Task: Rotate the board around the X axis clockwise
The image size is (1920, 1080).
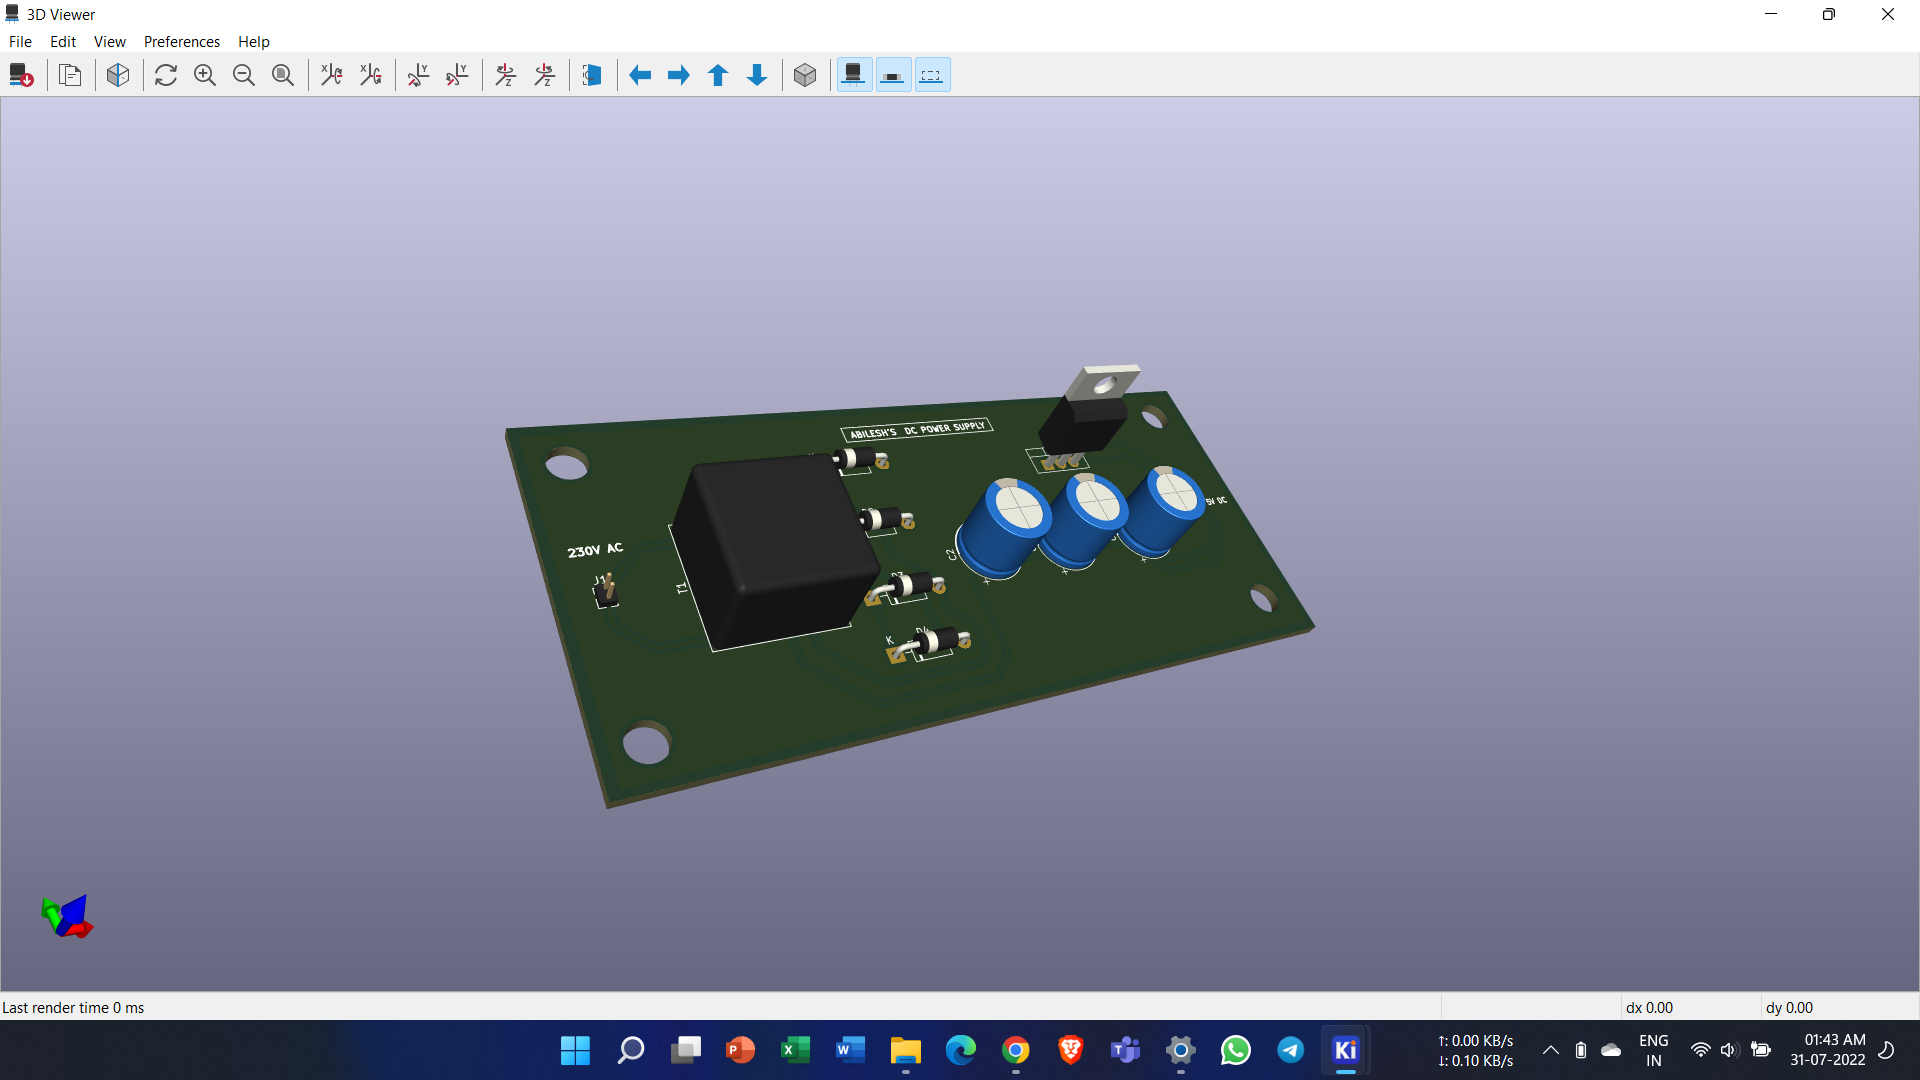Action: [332, 75]
